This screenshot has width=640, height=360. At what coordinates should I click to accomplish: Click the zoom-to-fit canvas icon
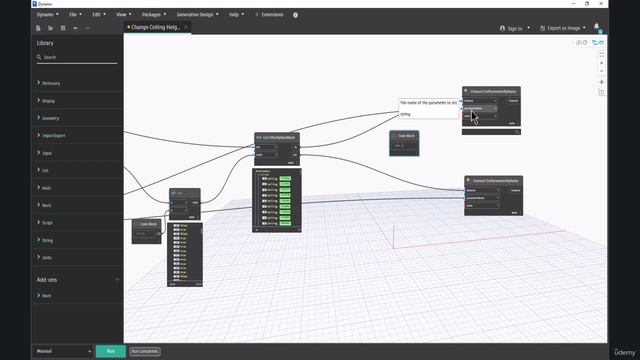pos(601,54)
